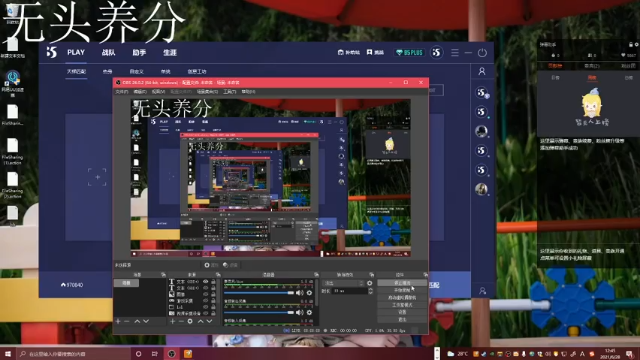
Task: Lock the game capture source
Action: tap(213, 301)
